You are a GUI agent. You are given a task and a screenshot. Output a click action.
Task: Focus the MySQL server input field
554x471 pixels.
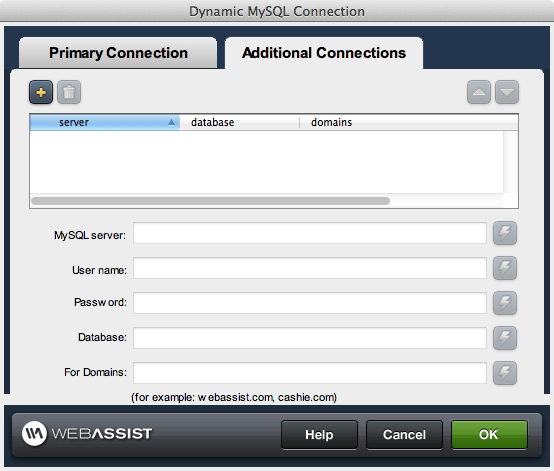point(310,233)
